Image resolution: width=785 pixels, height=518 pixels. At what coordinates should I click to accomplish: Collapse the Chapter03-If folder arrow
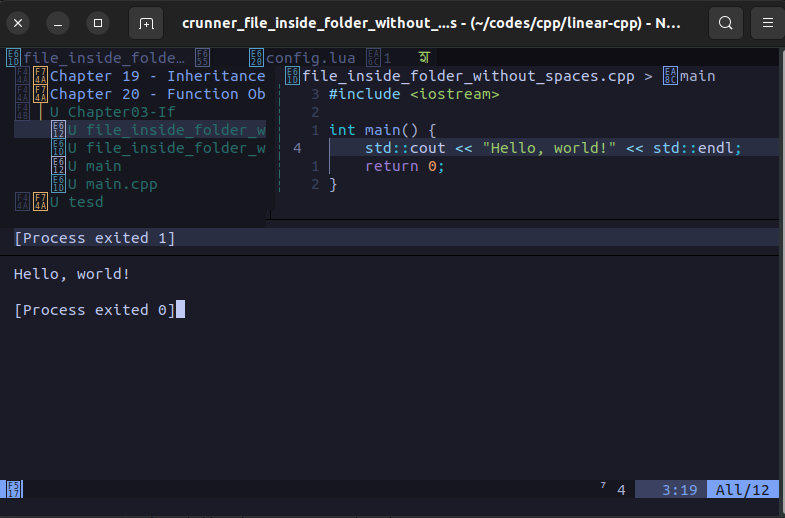click(23, 112)
